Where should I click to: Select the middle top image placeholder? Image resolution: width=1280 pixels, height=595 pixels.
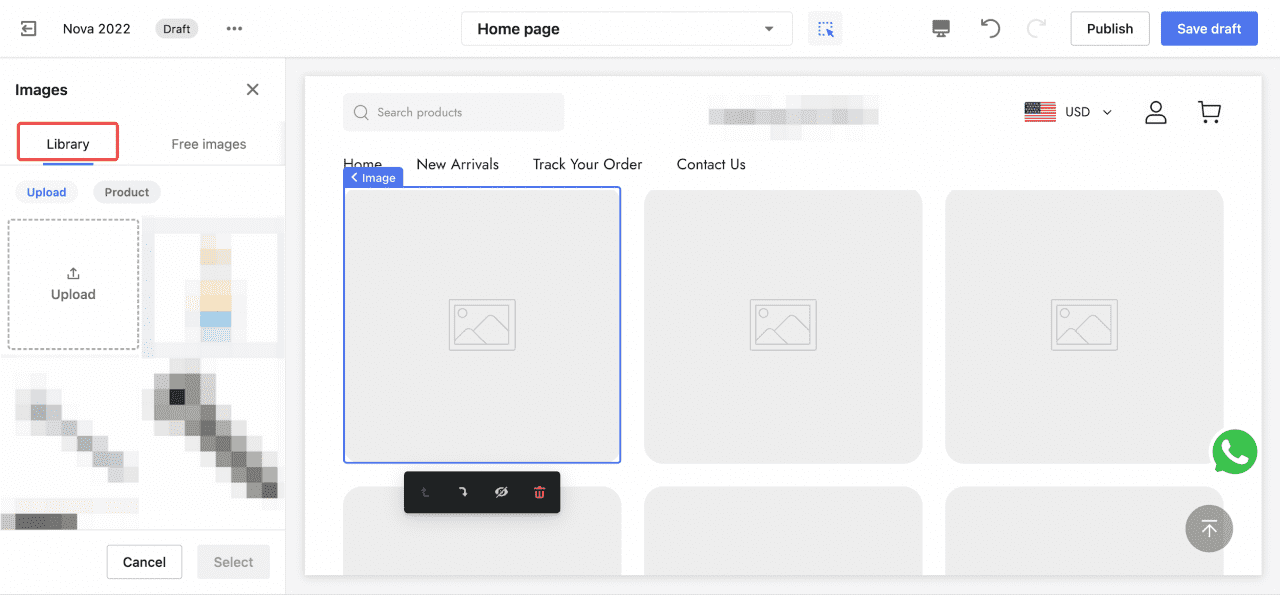783,325
